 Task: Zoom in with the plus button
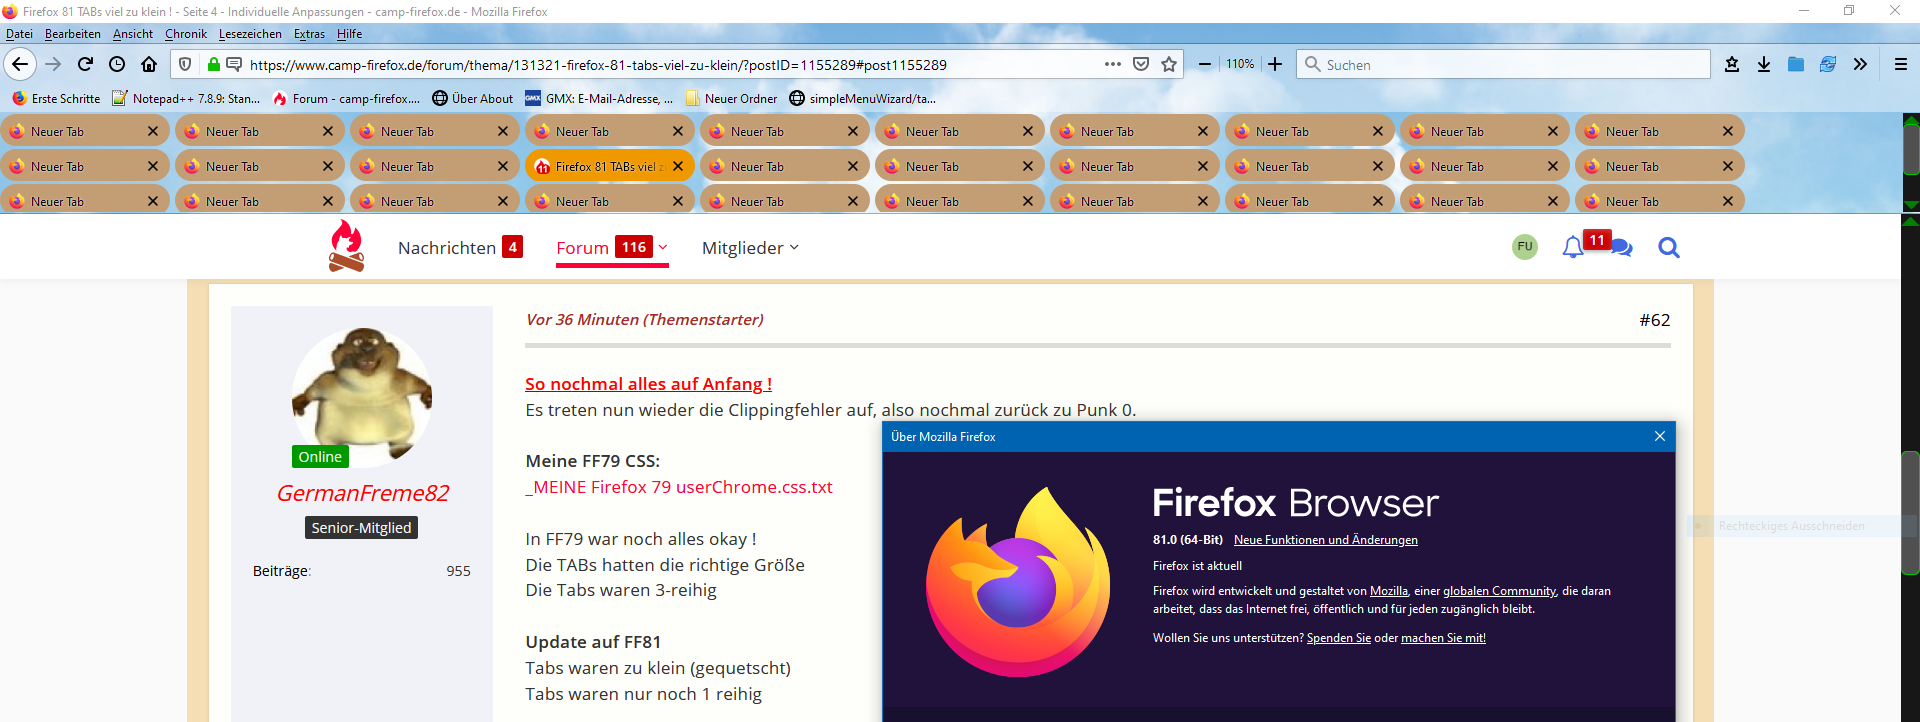[x=1275, y=64]
